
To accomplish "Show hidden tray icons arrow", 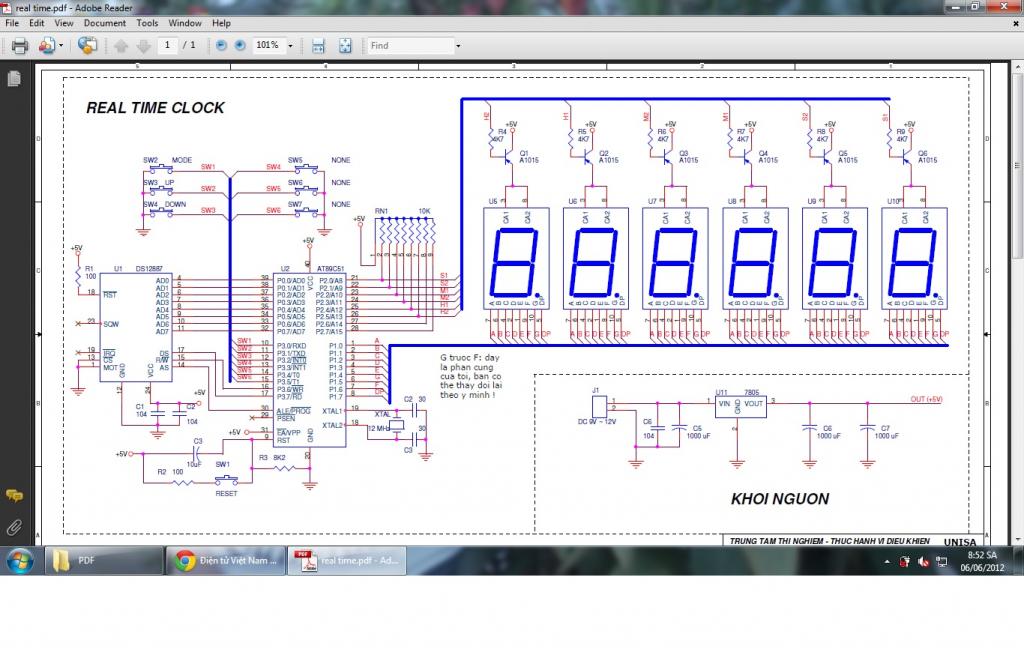I will tap(886, 562).
